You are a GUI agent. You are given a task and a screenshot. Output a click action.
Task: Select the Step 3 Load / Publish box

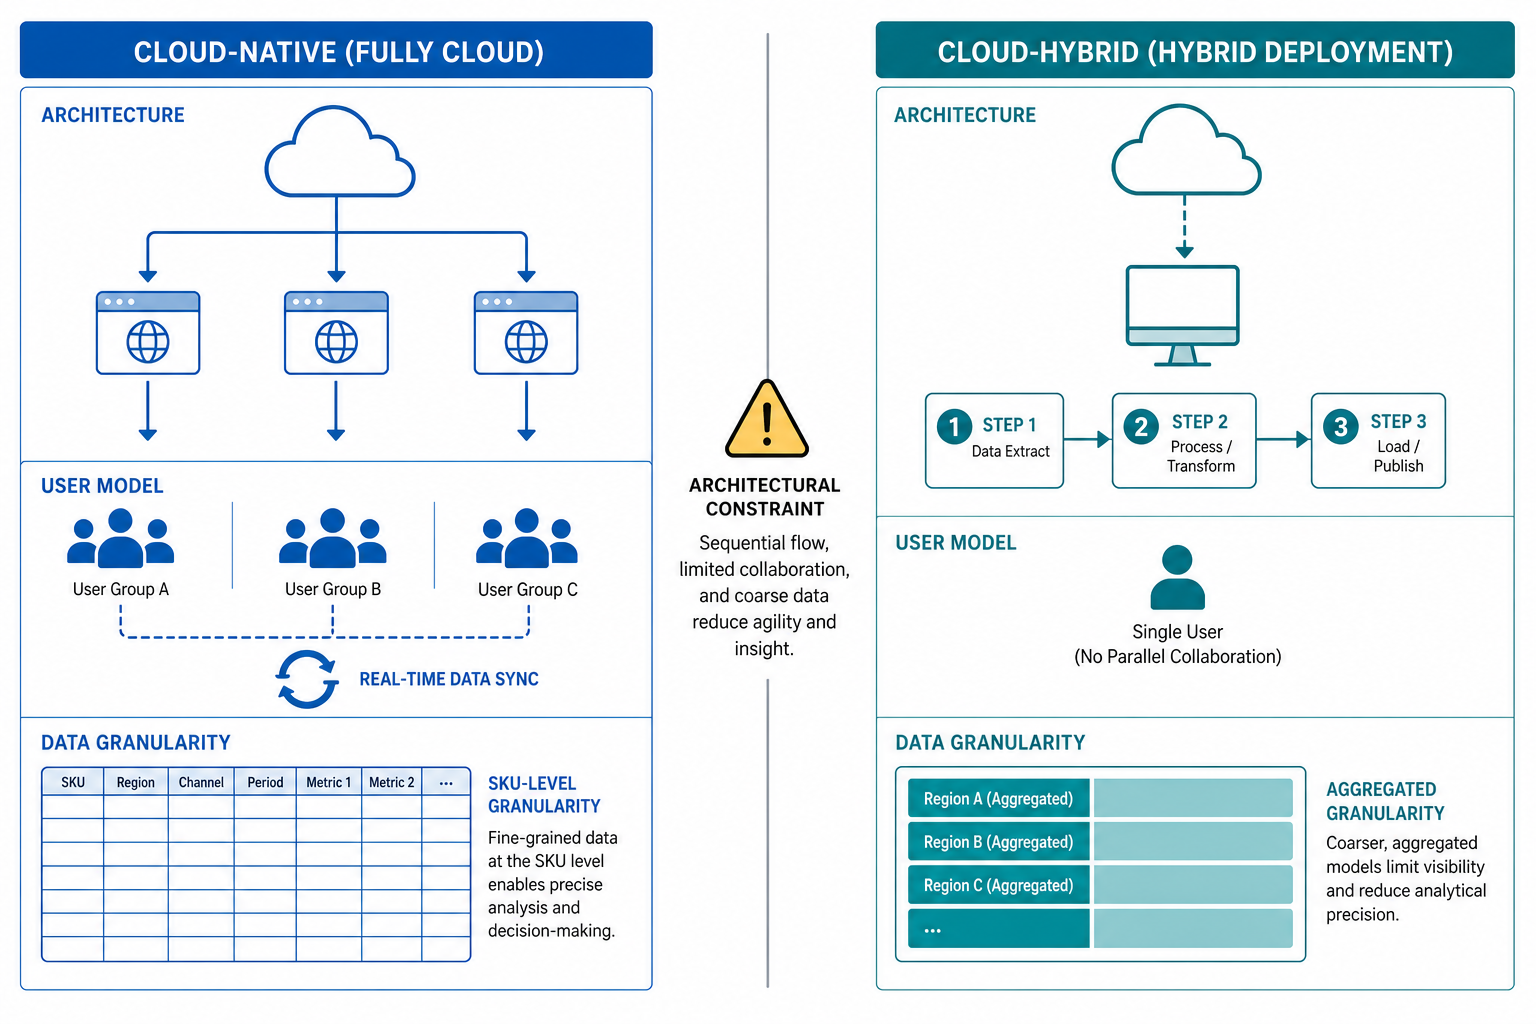pos(1379,441)
